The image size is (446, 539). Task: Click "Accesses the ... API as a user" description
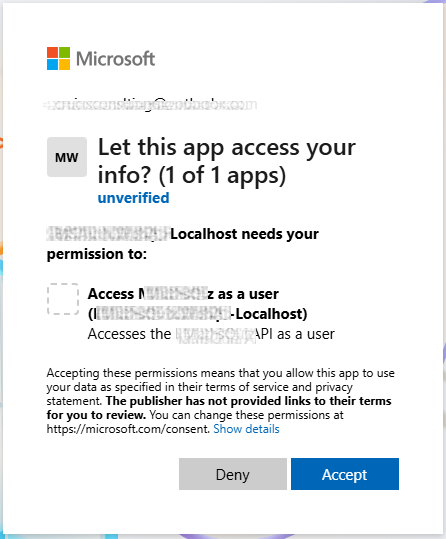(x=211, y=334)
